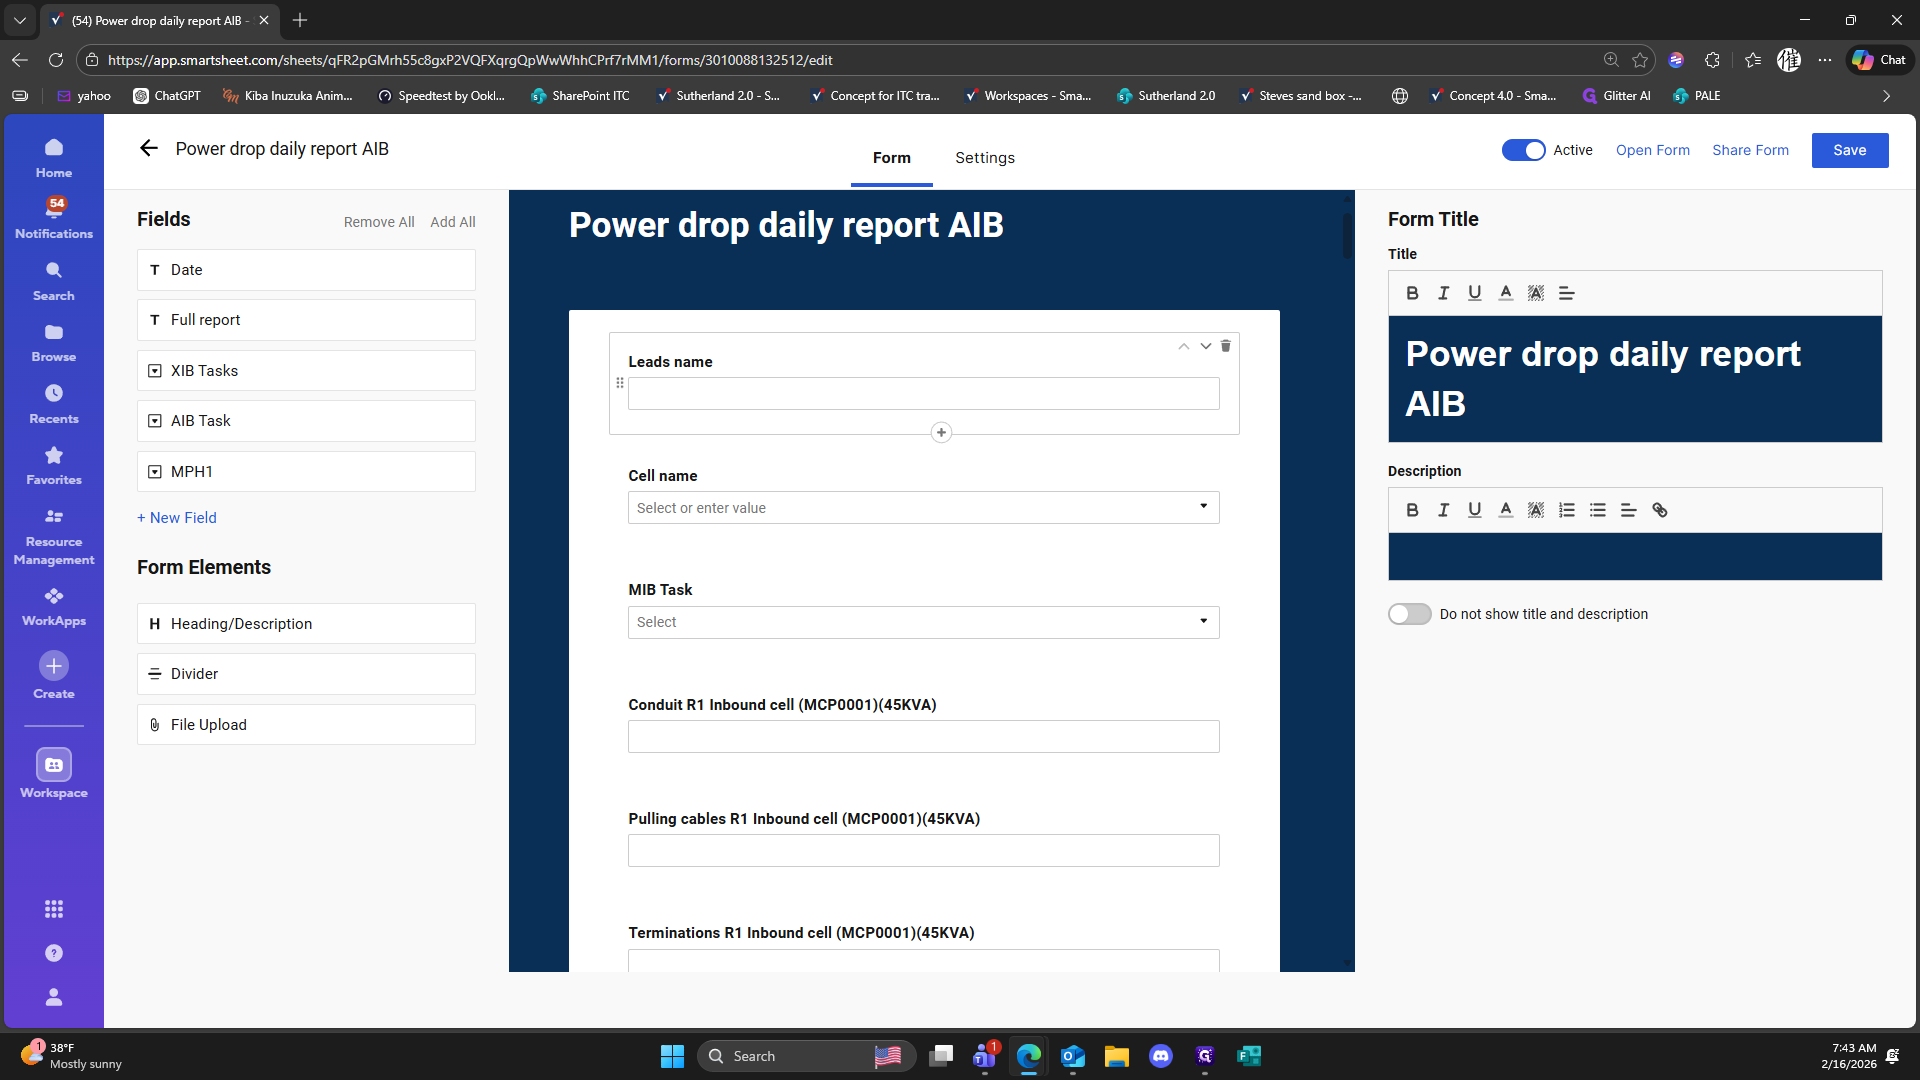Open Notifications in the left sidebar
This screenshot has width=1920, height=1080.
(x=54, y=217)
